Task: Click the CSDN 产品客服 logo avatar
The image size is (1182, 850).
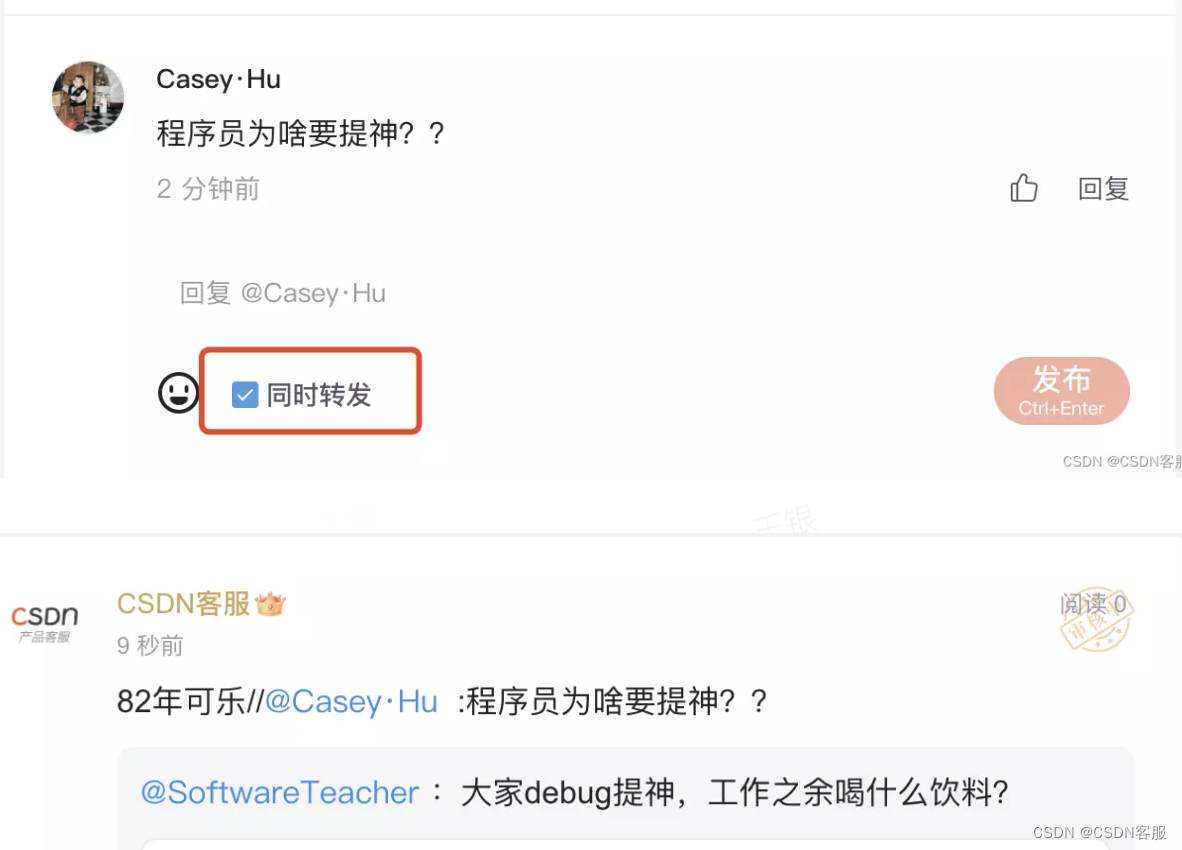Action: 44,624
